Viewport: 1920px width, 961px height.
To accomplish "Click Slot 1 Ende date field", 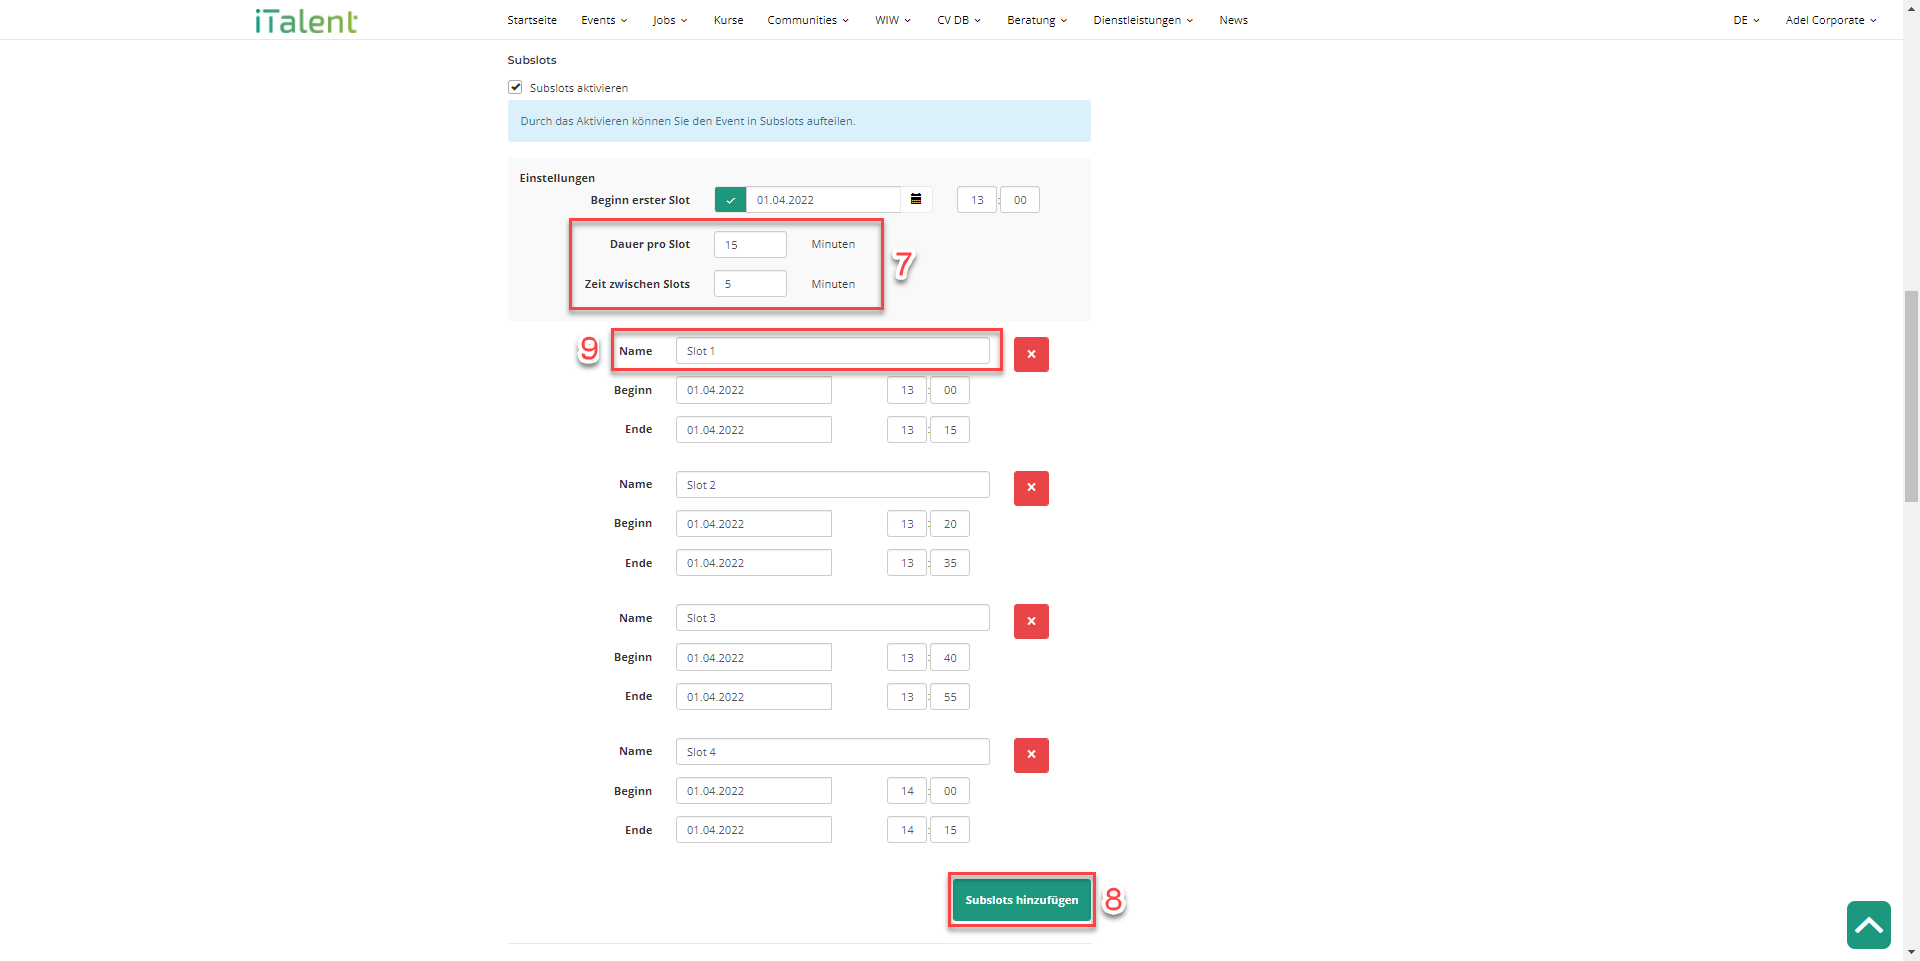I will pyautogui.click(x=753, y=430).
